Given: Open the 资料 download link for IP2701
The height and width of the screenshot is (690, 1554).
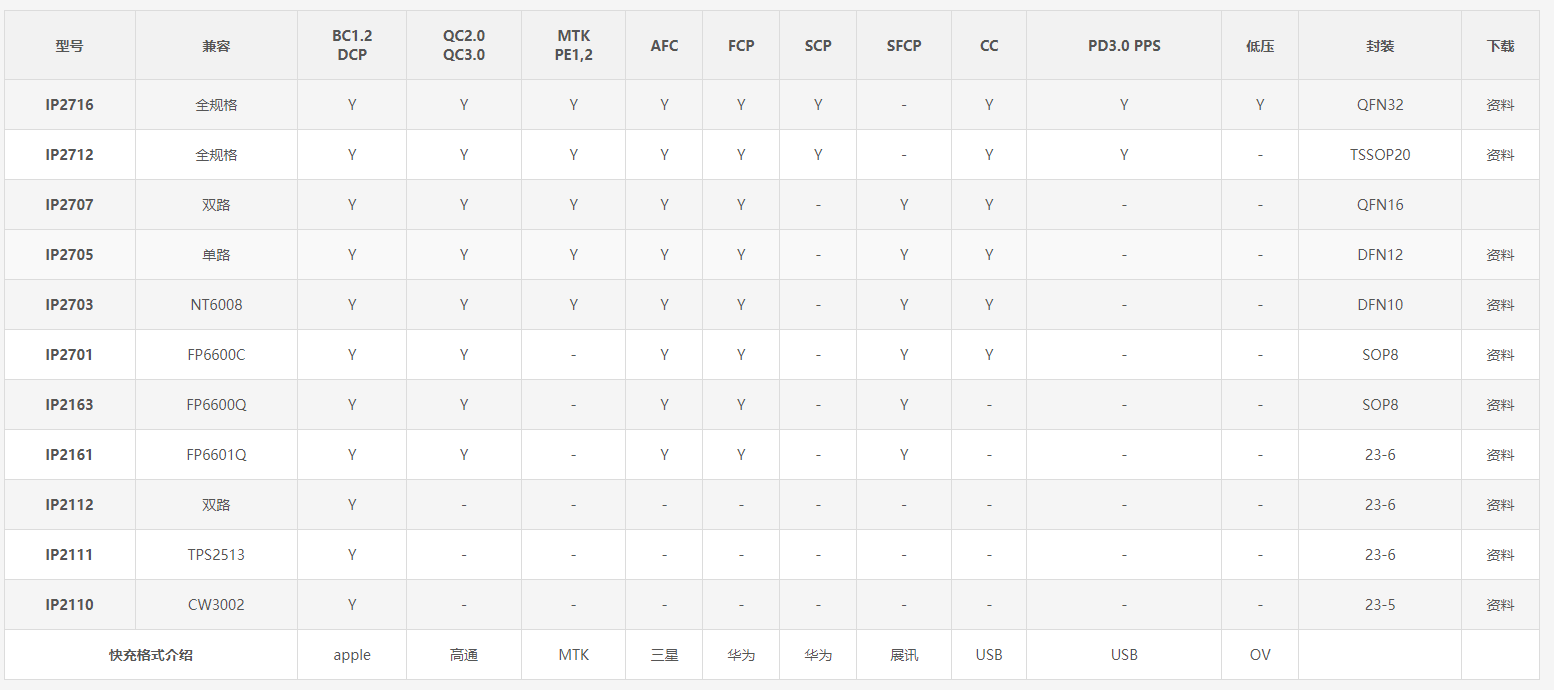Looking at the screenshot, I should (x=1500, y=355).
